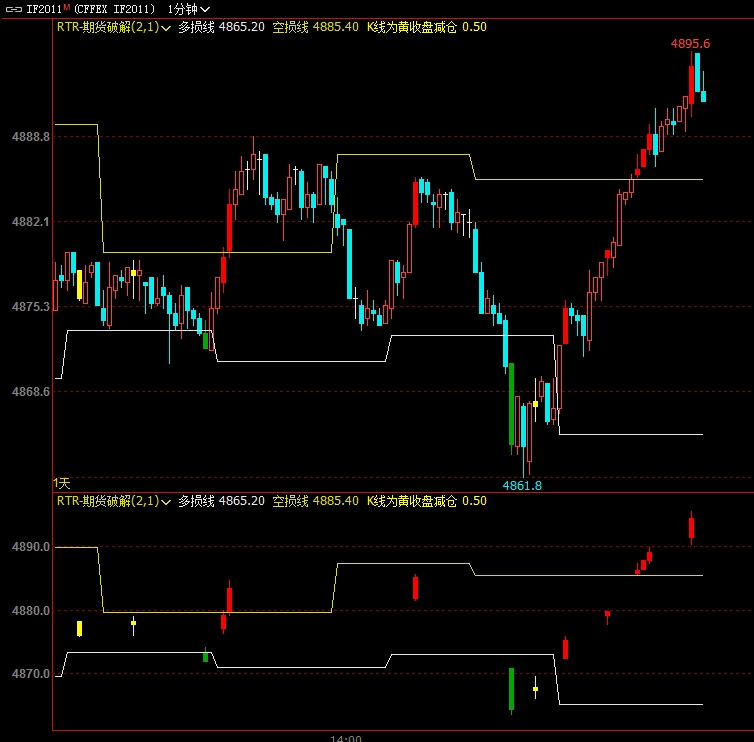
Task: Click the 4880.0 axis label in lower panel
Action: pyautogui.click(x=31, y=611)
